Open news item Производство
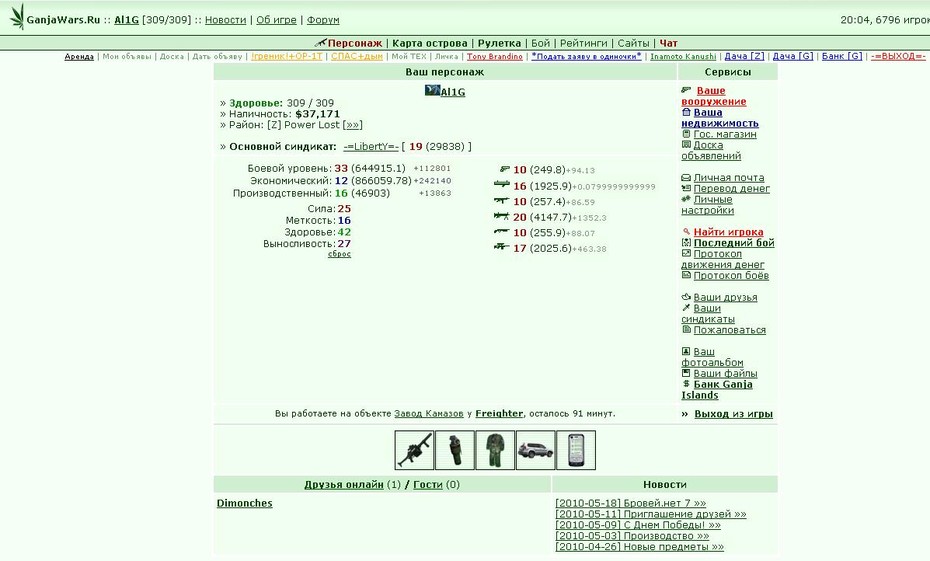The height and width of the screenshot is (561, 930). [632, 536]
